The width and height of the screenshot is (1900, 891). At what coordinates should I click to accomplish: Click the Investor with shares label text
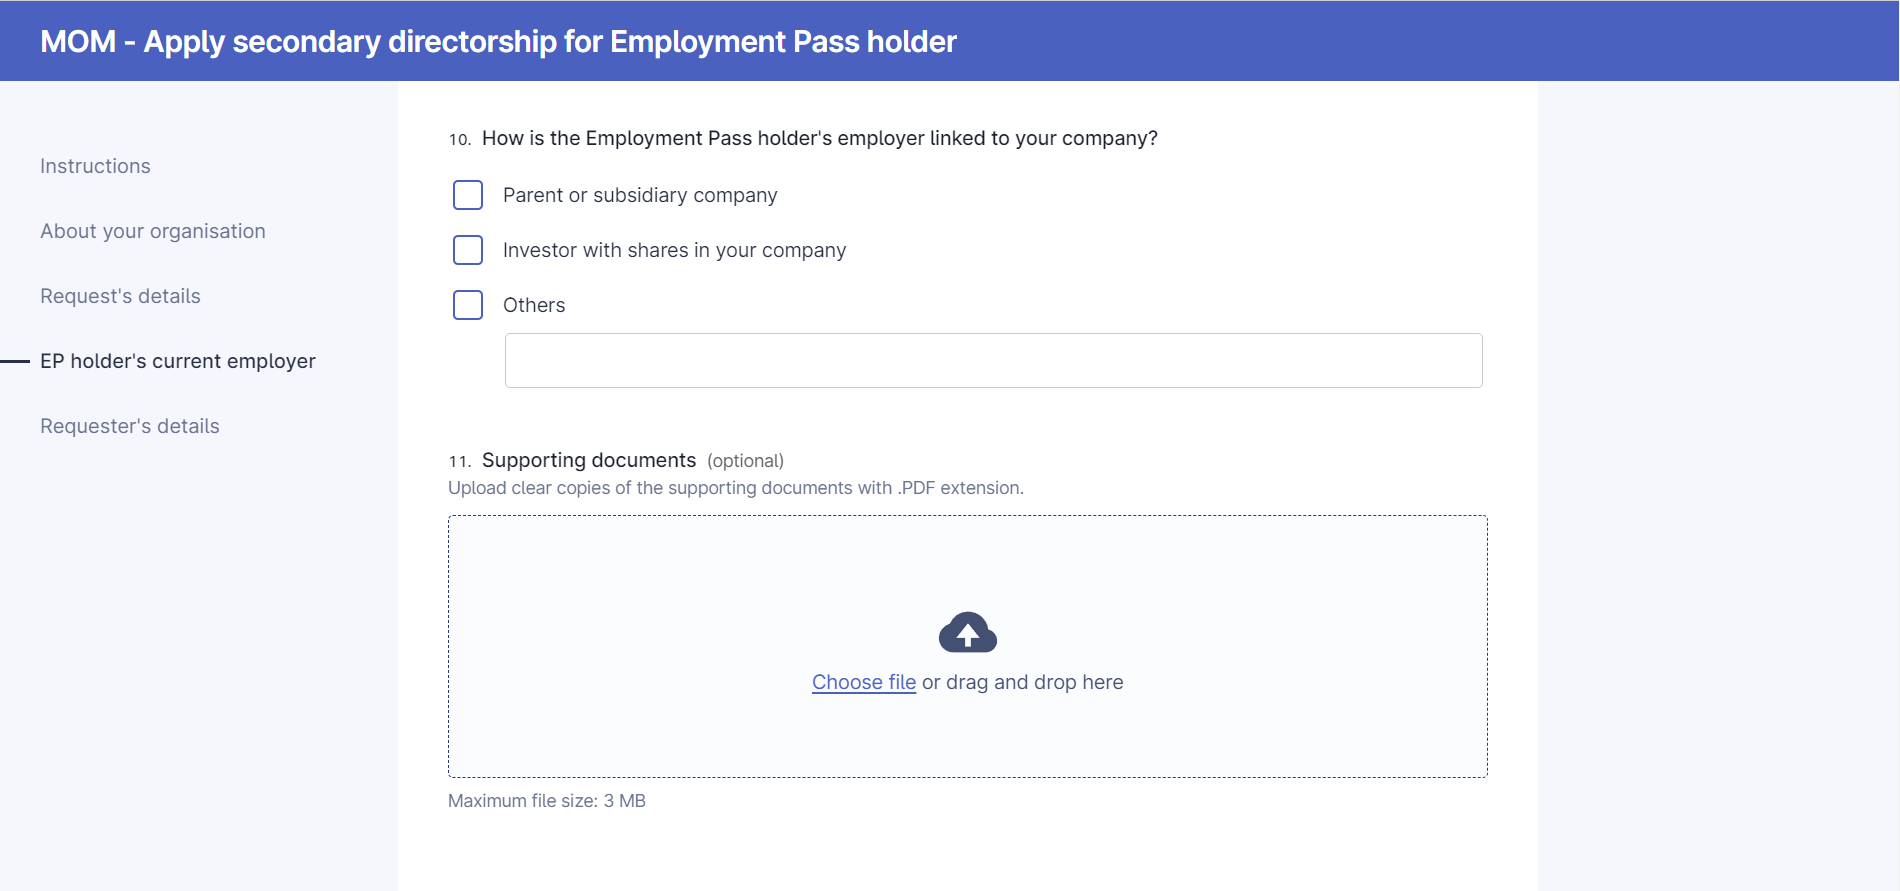tap(674, 250)
